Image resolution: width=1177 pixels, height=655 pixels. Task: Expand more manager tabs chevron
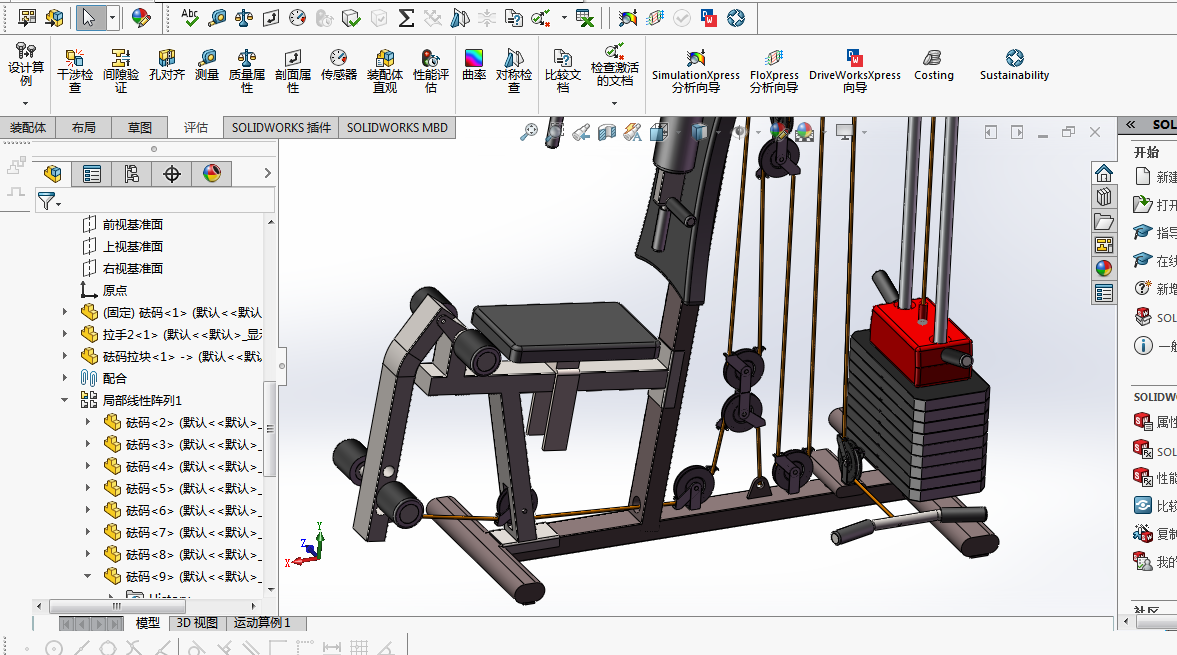[x=267, y=173]
